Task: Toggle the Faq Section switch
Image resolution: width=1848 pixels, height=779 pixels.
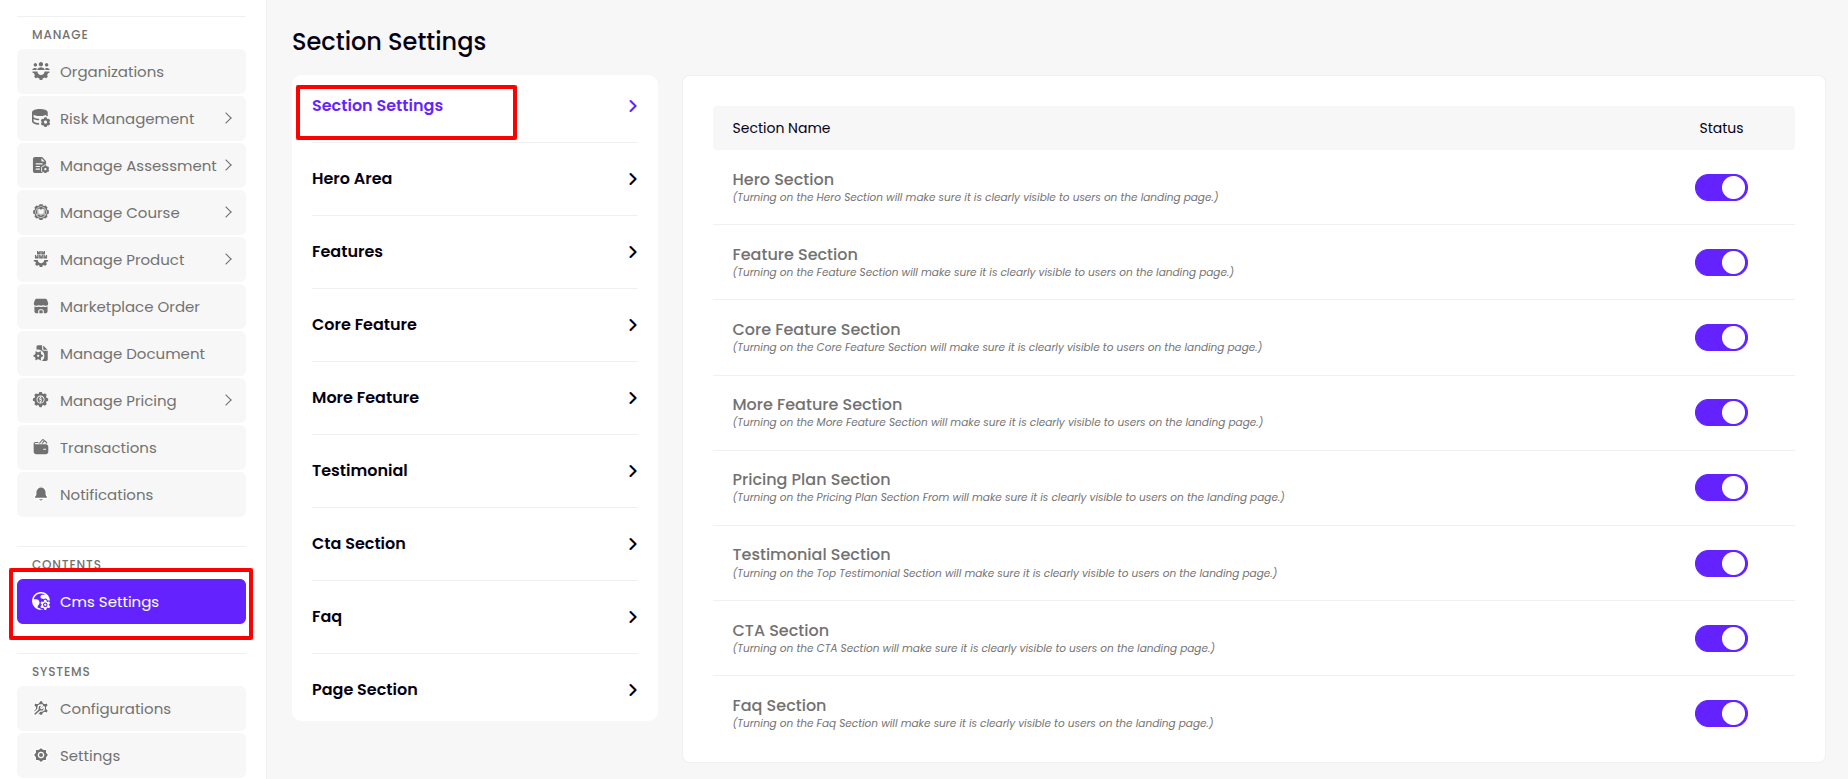Action: (1720, 713)
